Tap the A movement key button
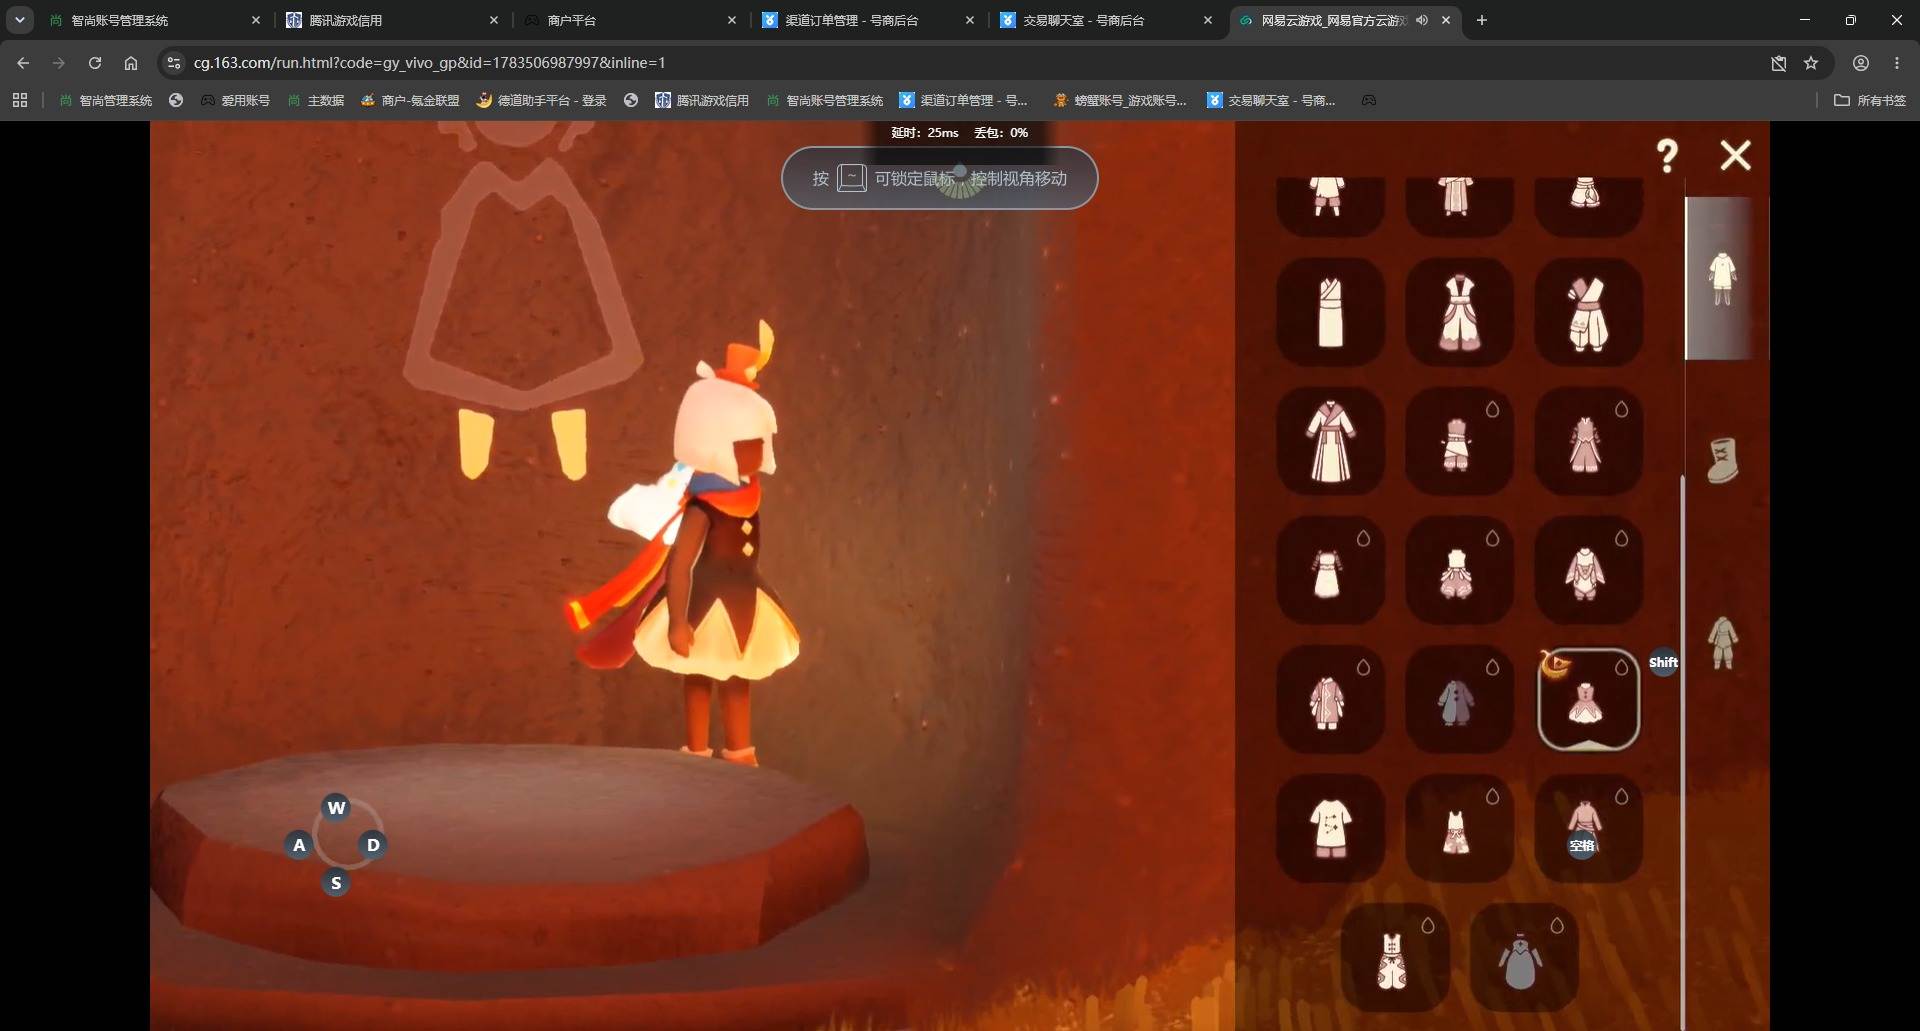The width and height of the screenshot is (1920, 1031). coord(299,845)
